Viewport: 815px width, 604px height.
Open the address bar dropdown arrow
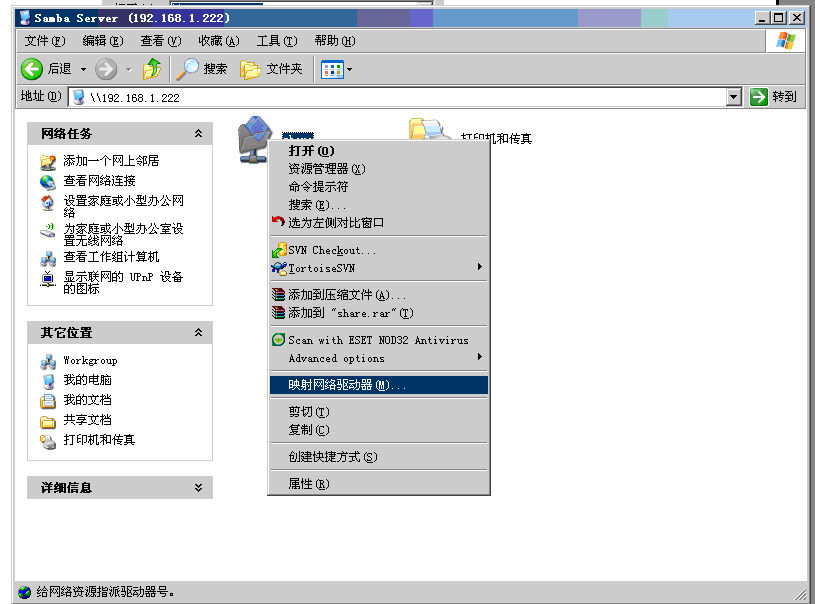tap(733, 97)
